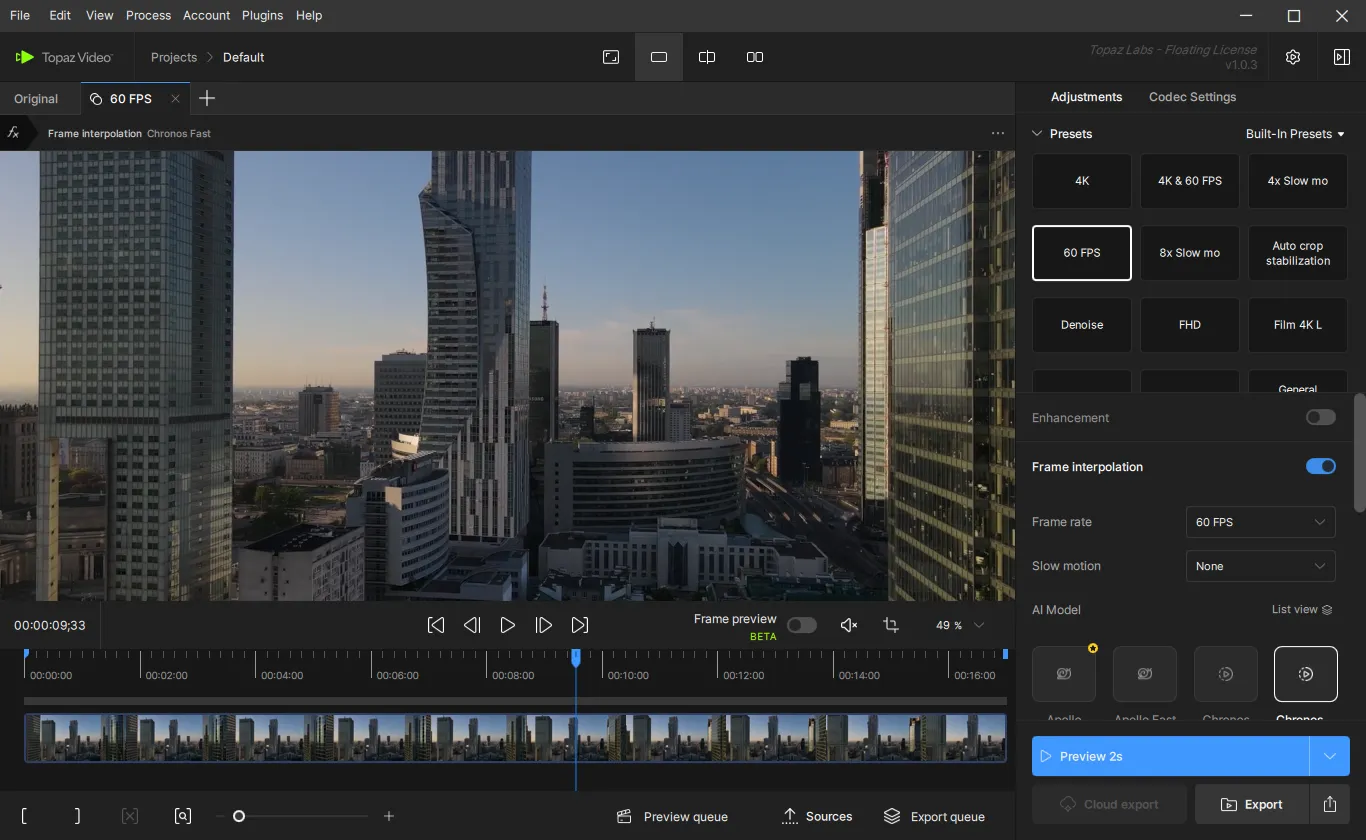Image resolution: width=1366 pixels, height=840 pixels.
Task: Switch to the Codec Settings tab
Action: tap(1192, 97)
